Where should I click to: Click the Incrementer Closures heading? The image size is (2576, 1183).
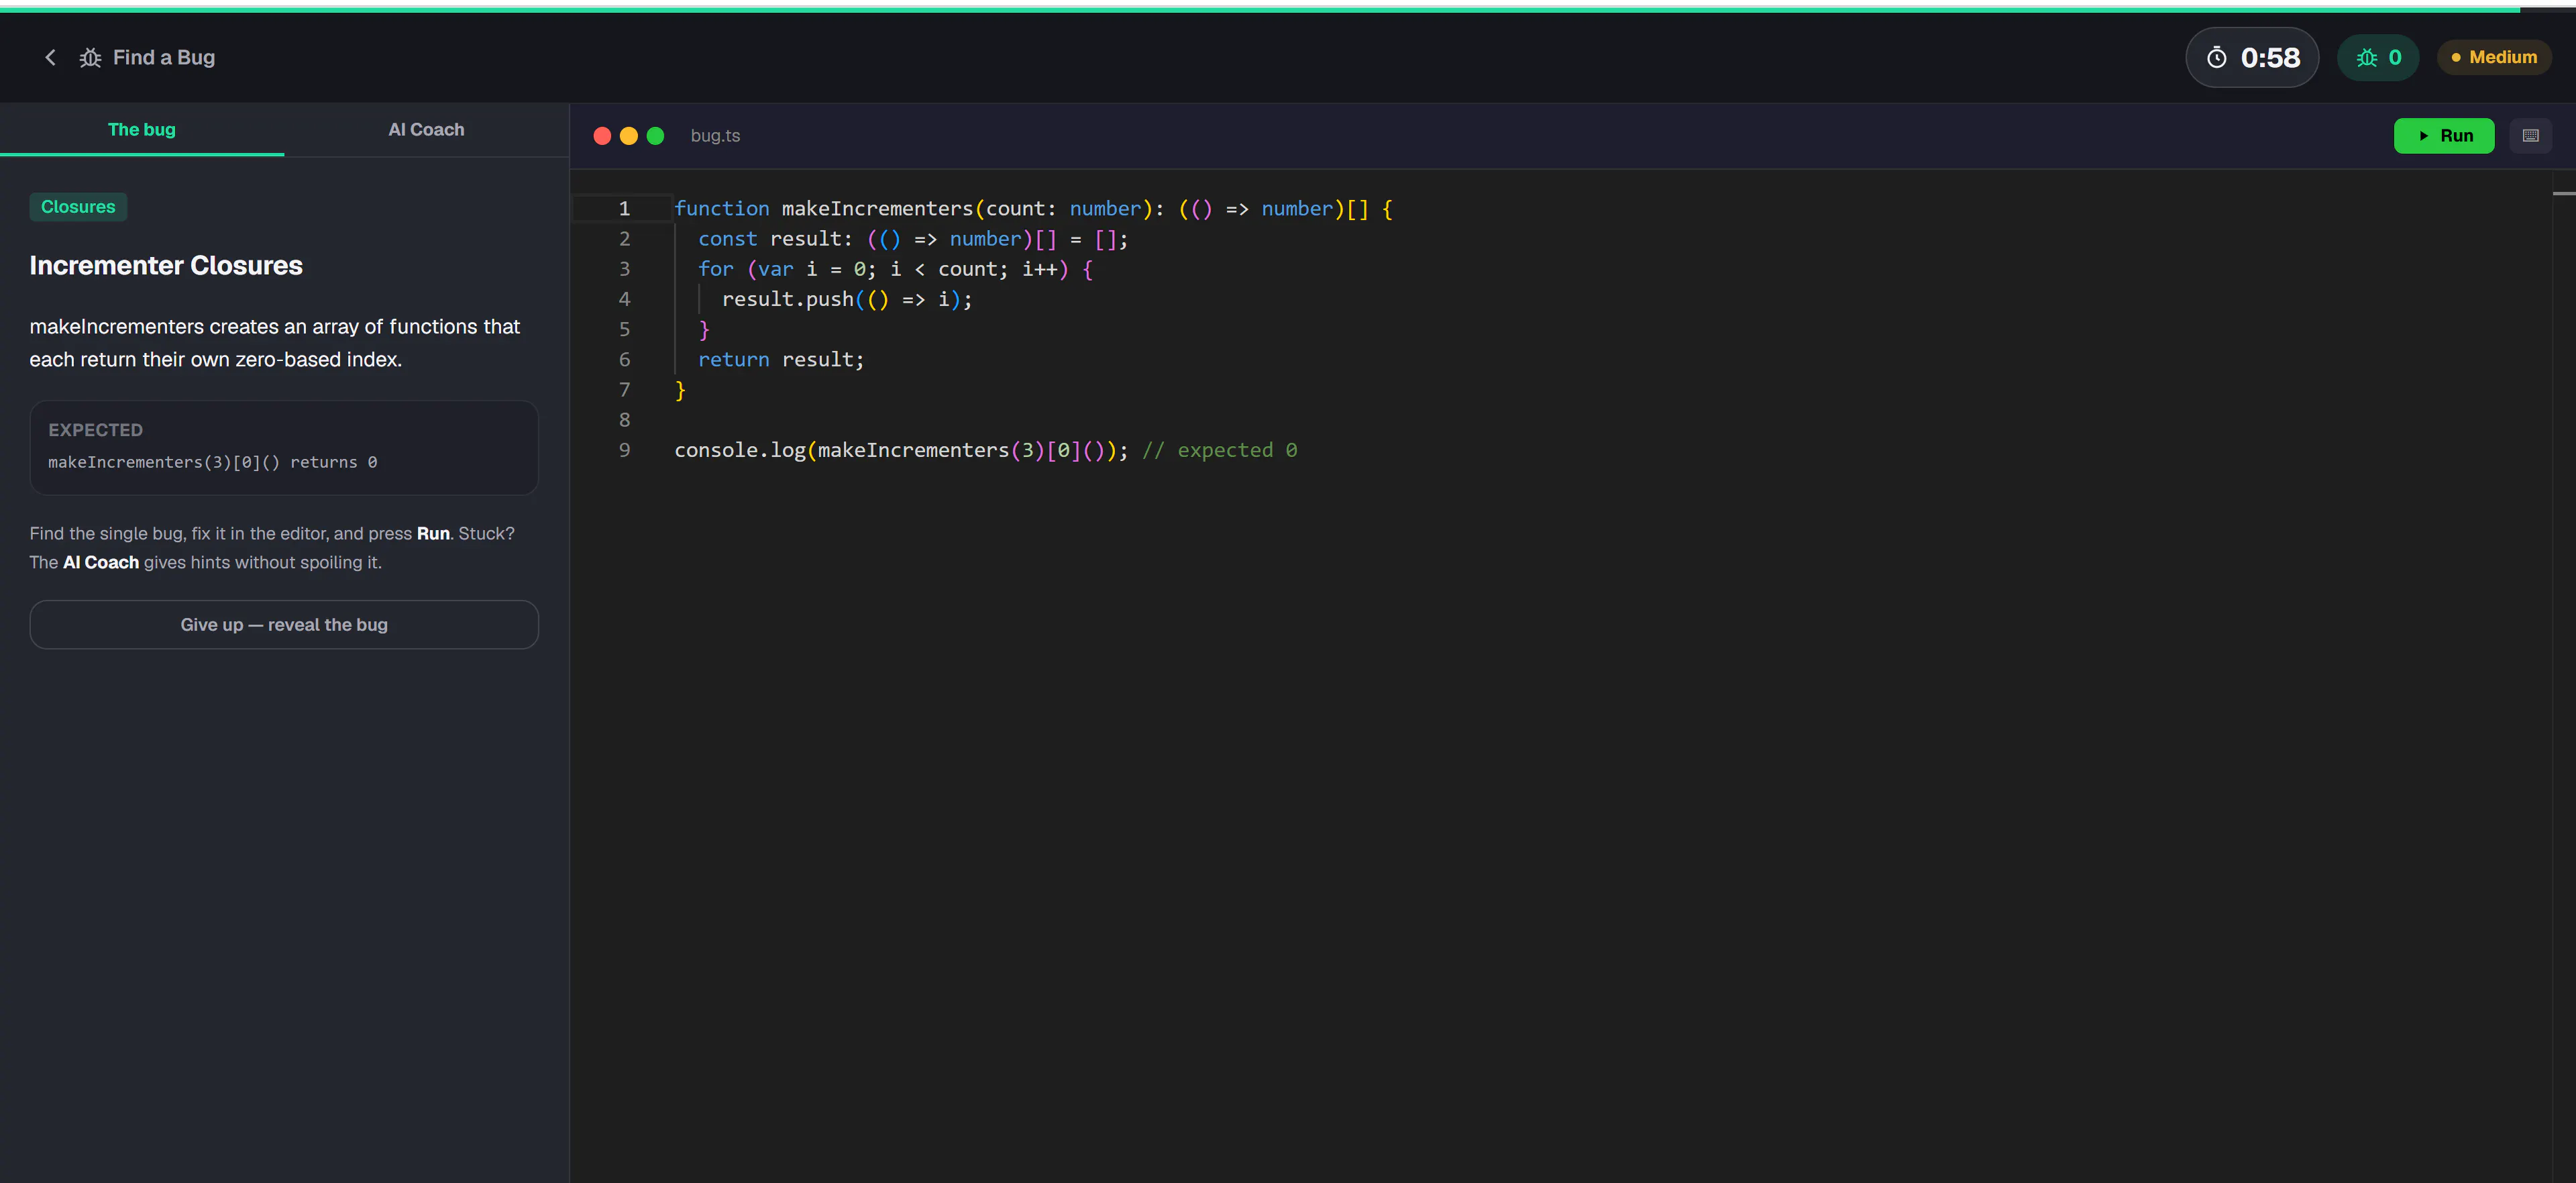click(166, 265)
